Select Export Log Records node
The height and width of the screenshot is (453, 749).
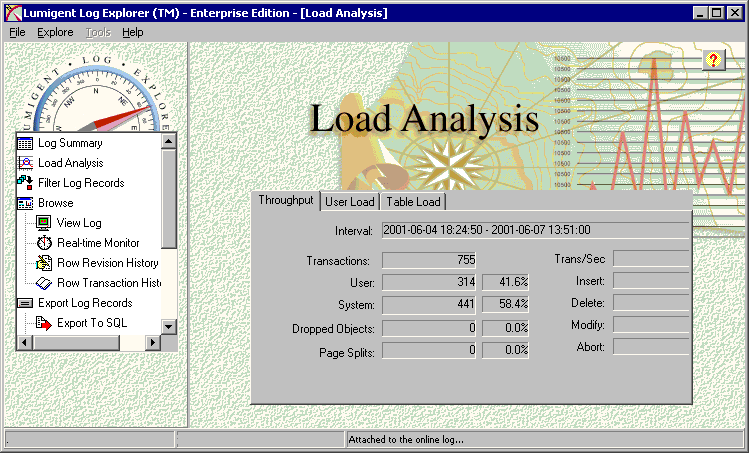[x=85, y=303]
